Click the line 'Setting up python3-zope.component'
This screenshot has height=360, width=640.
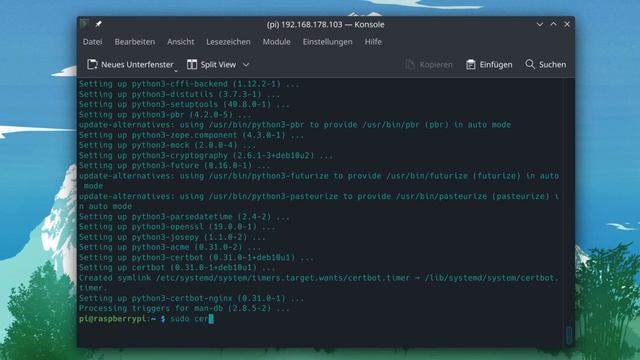[191, 135]
